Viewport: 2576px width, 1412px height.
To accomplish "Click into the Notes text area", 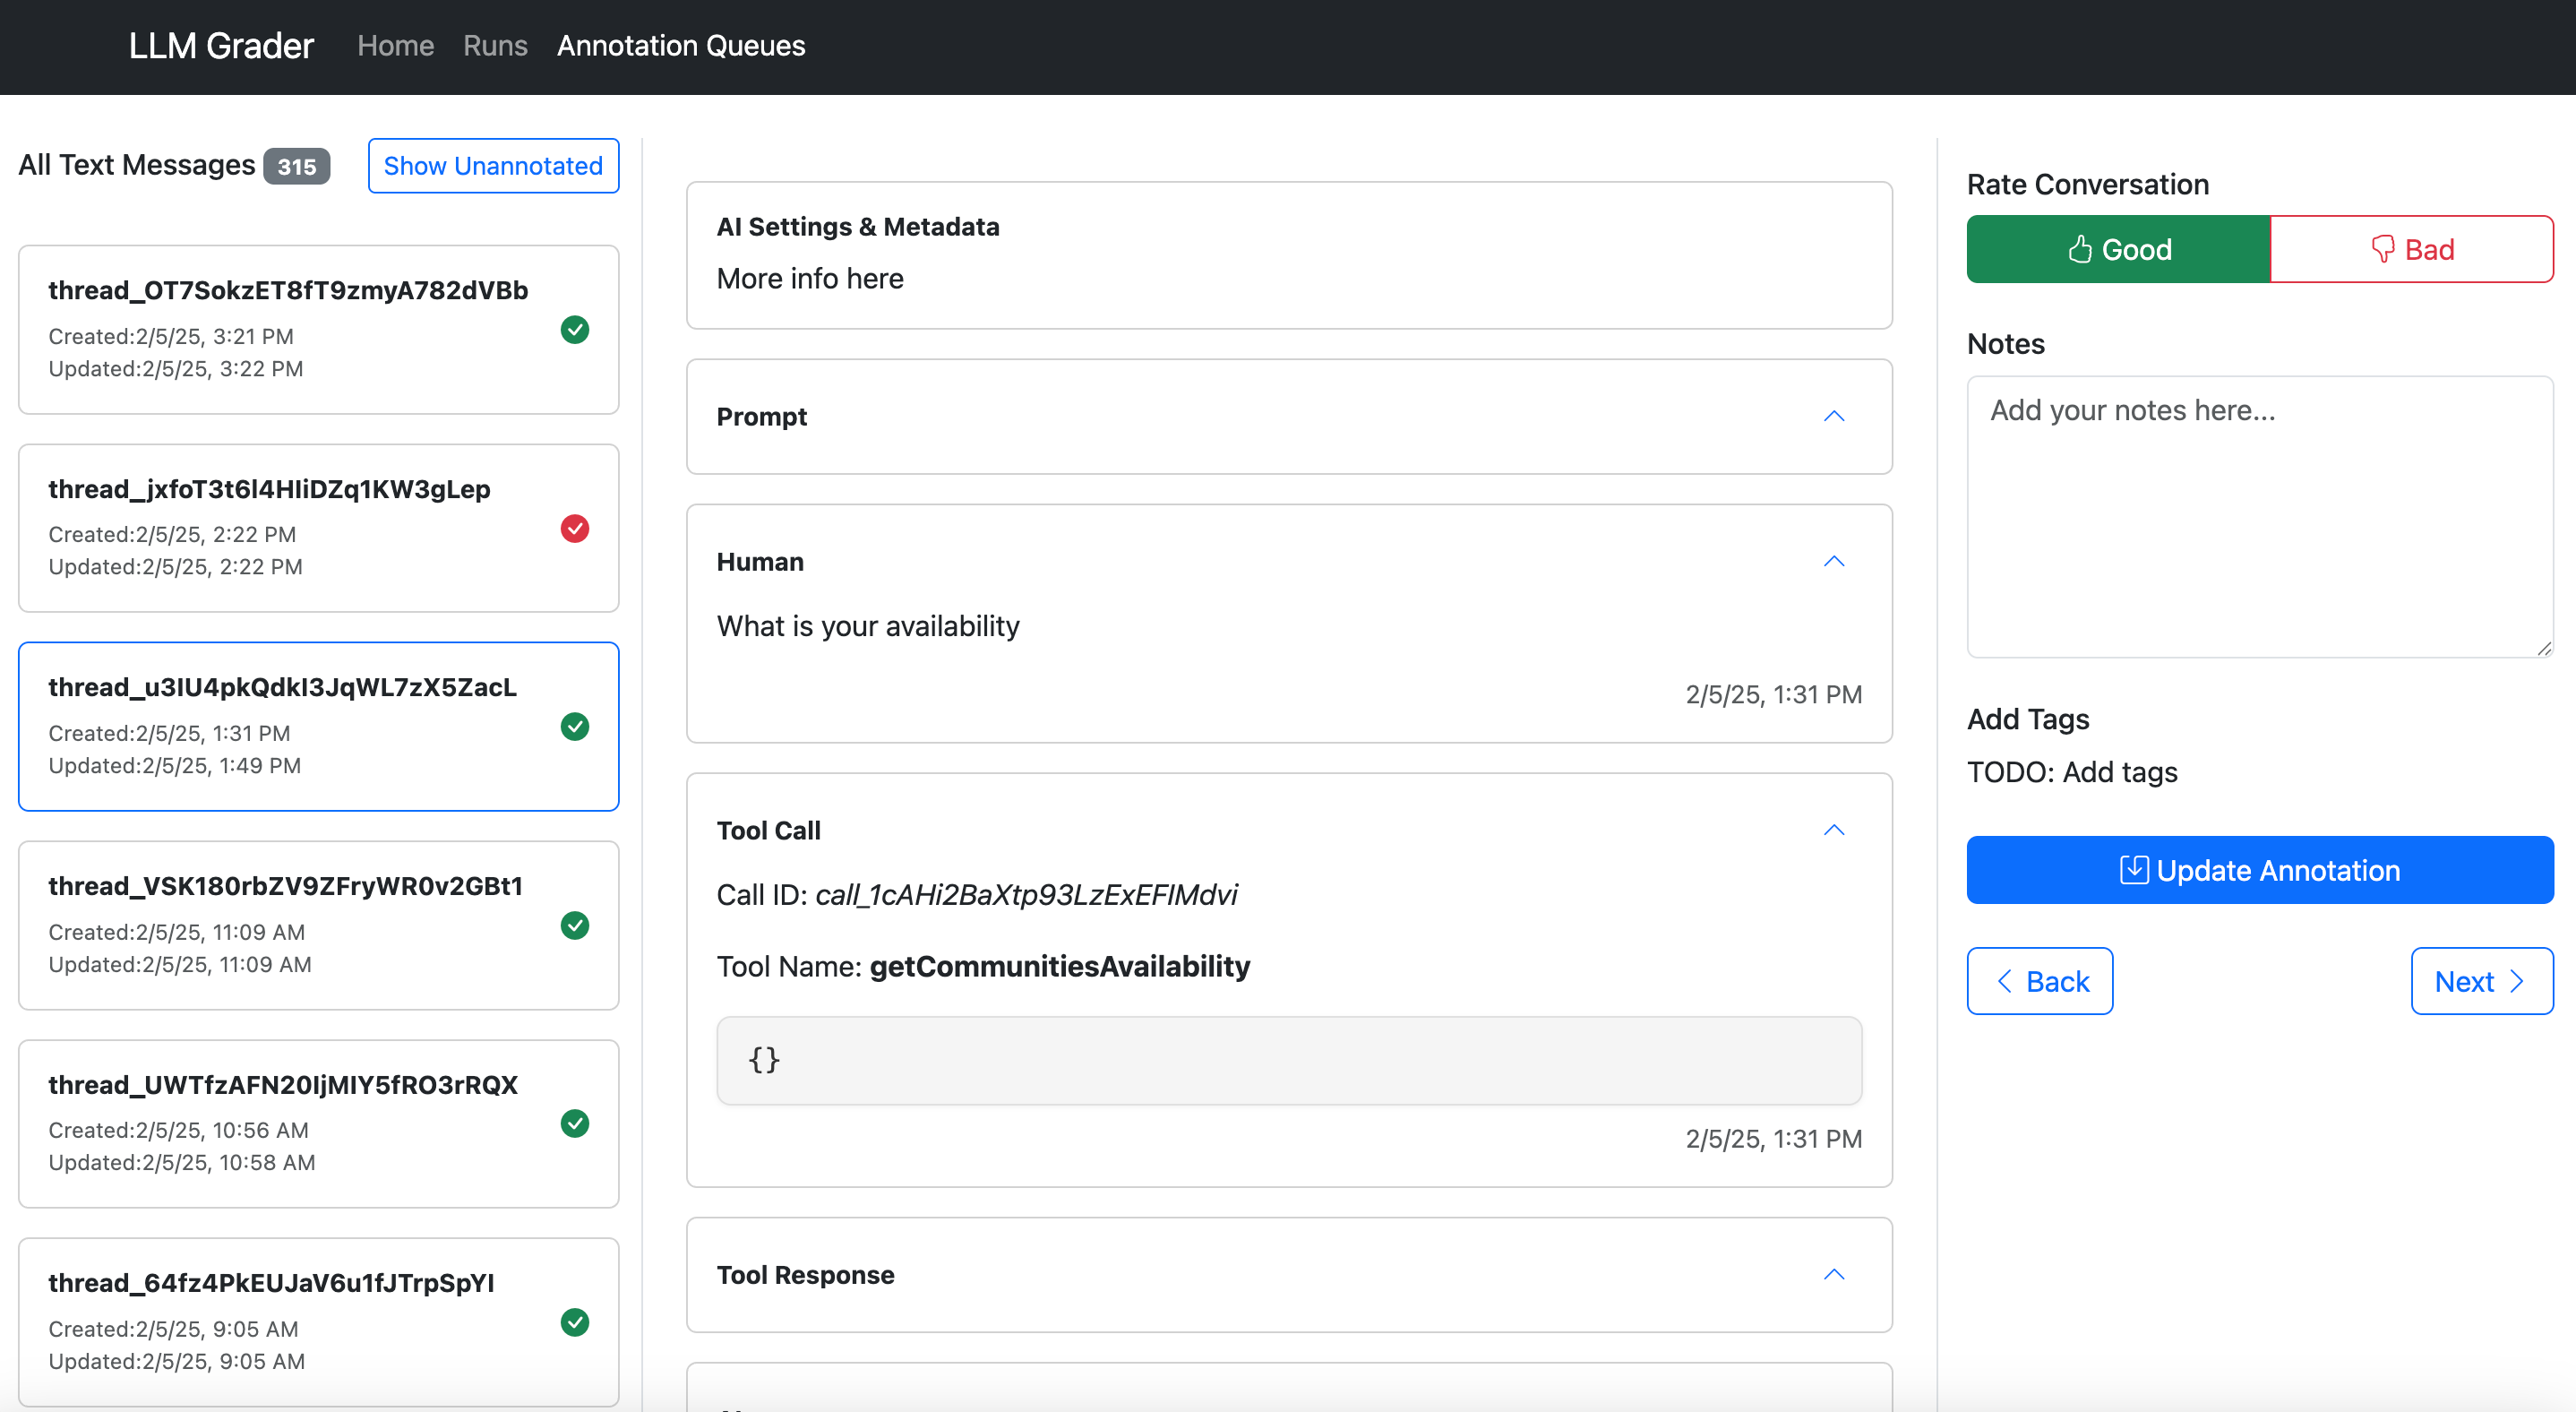I will [x=2259, y=517].
